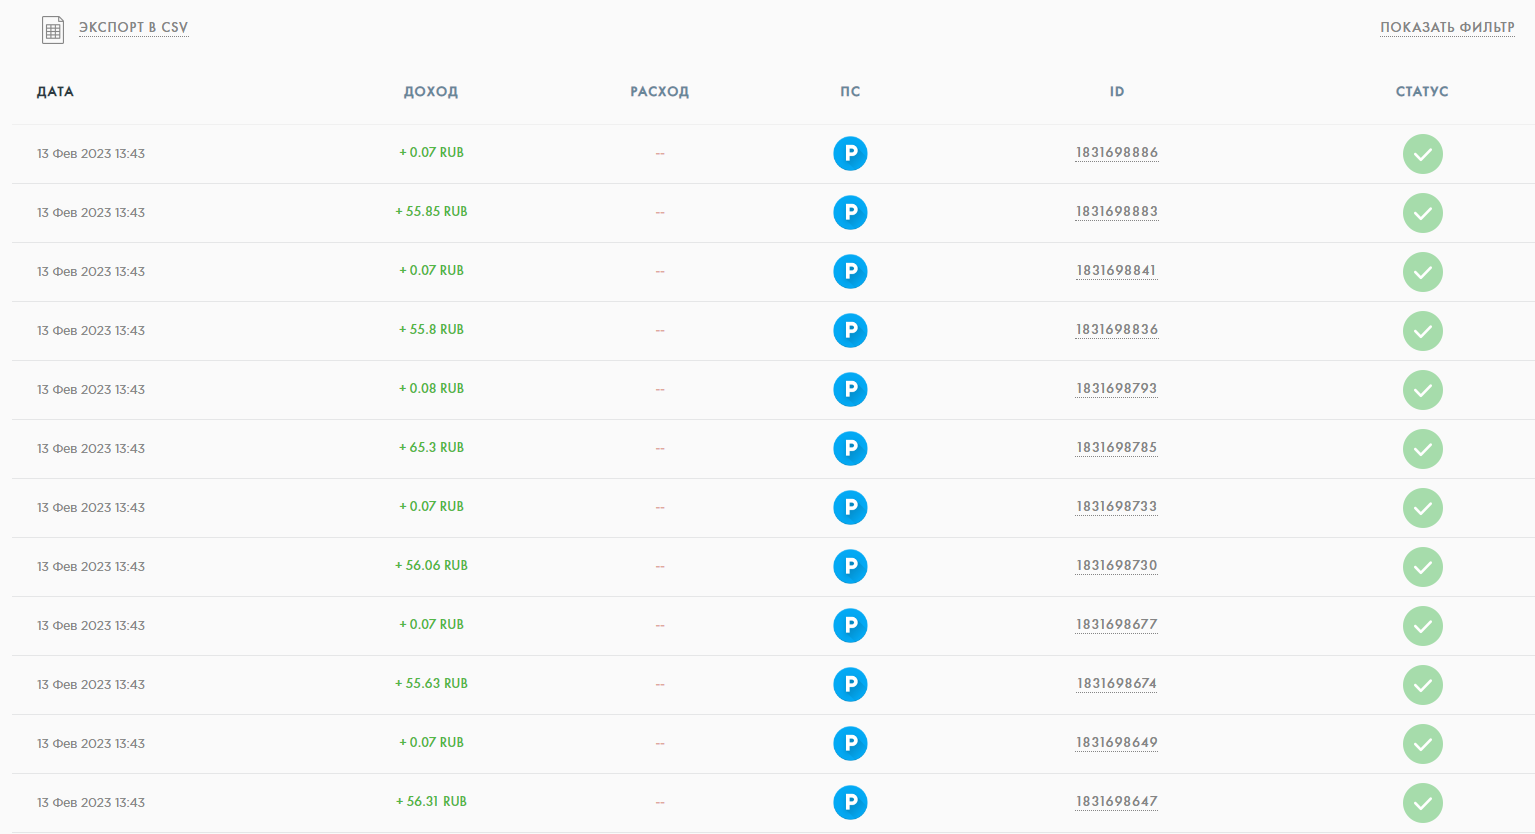Screen dimensions: 1535x834
Task: Click the success status checkmark for ID 1831698674
Action: [x=1422, y=685]
